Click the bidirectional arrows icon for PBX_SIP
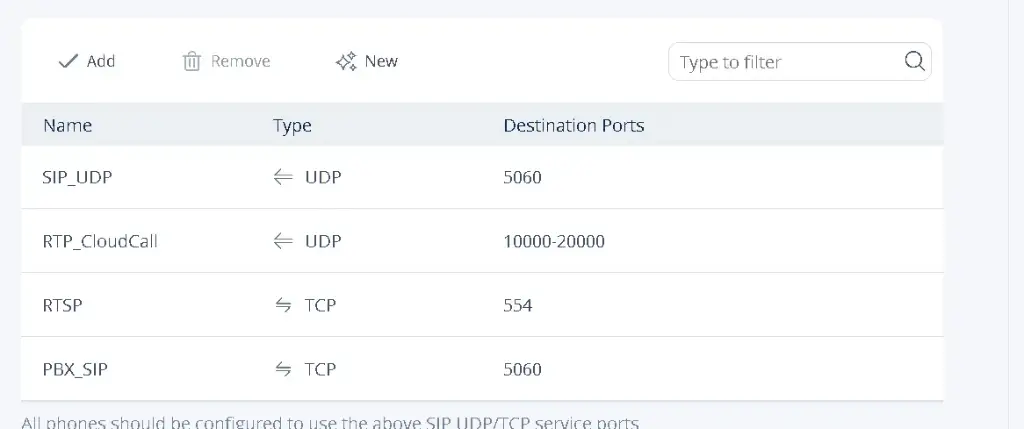The height and width of the screenshot is (429, 1024). (283, 369)
